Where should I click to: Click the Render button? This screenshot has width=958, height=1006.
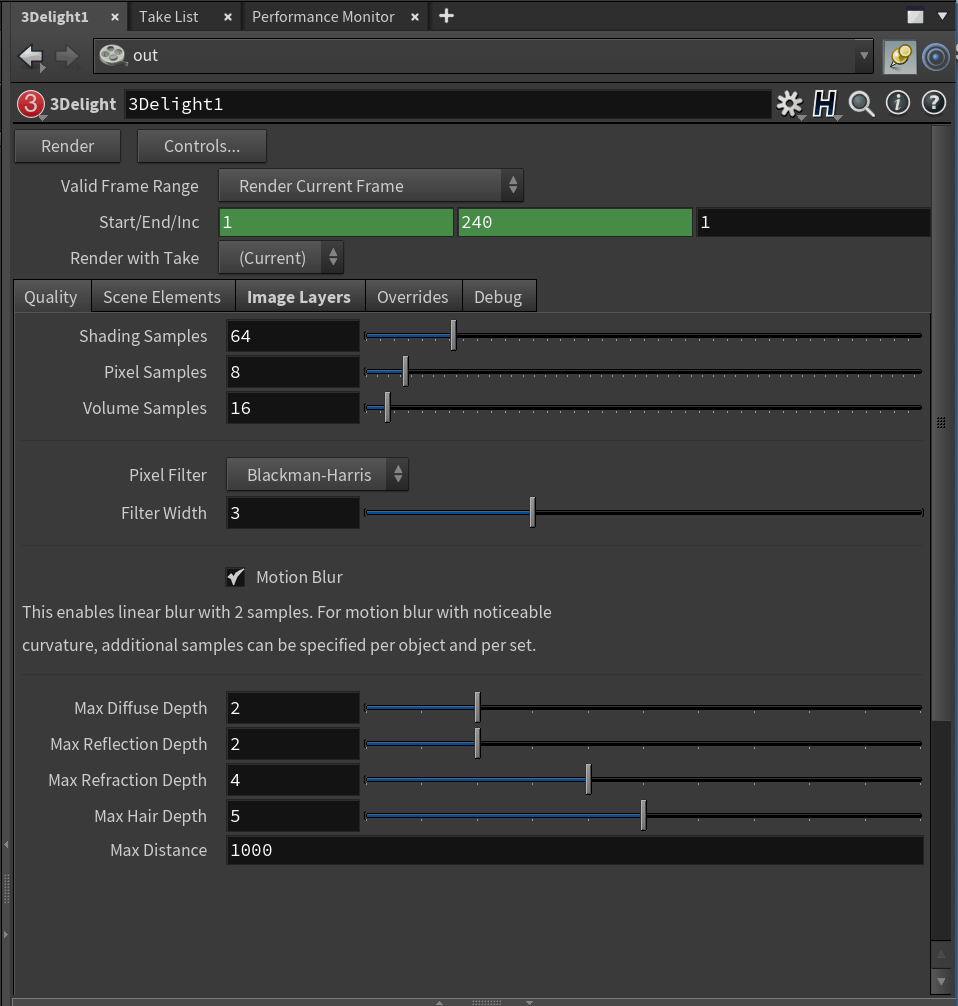tap(67, 146)
